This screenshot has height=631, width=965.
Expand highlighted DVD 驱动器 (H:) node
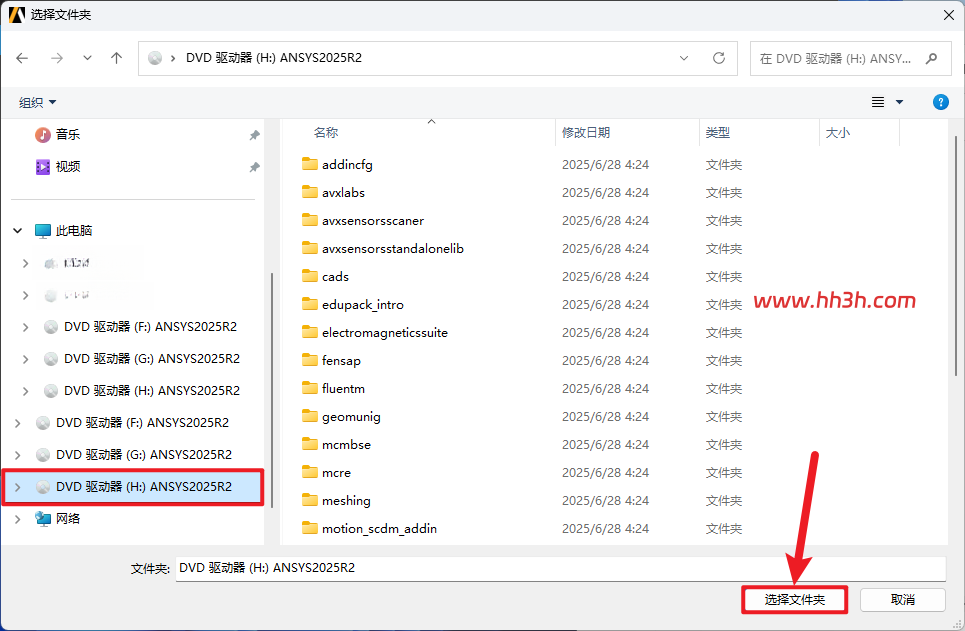(17, 487)
